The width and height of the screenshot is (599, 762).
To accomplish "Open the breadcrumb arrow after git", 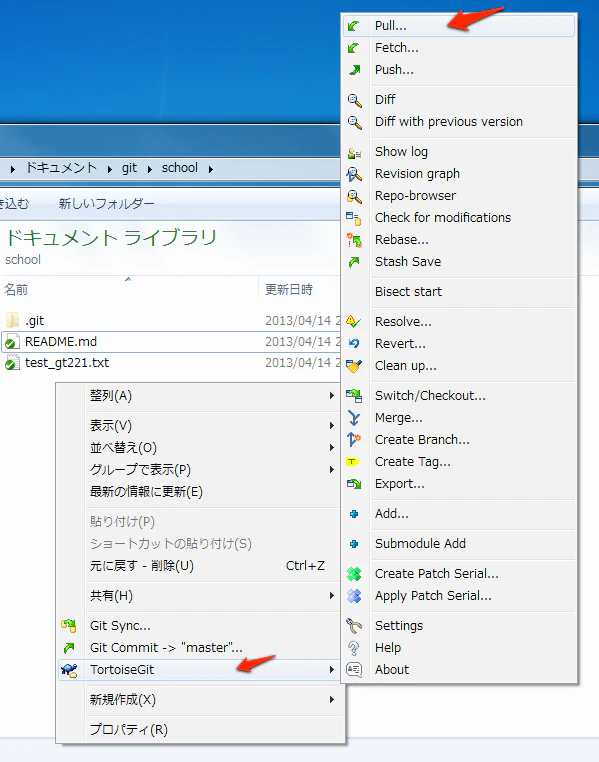I will (x=150, y=169).
